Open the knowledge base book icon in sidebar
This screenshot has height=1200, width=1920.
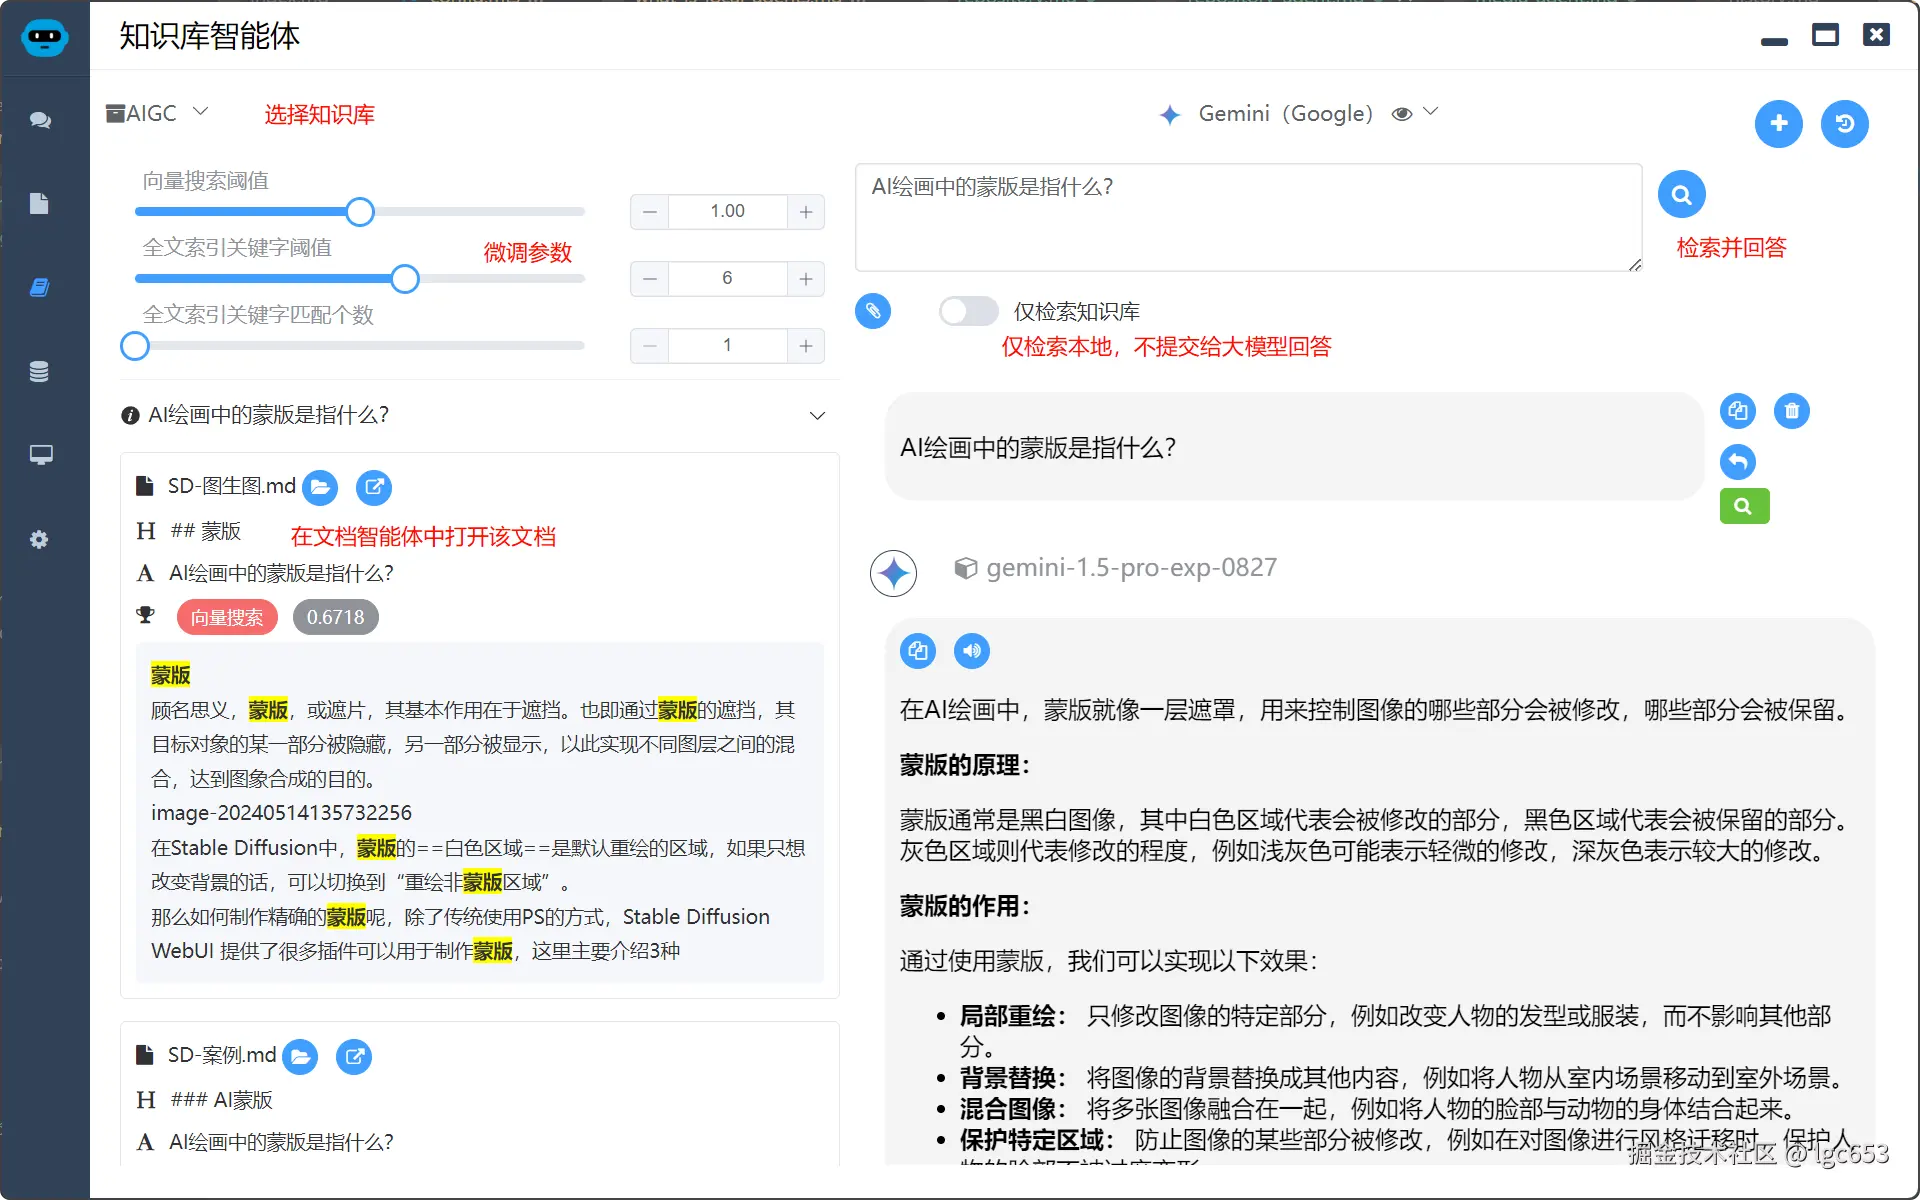coord(40,287)
